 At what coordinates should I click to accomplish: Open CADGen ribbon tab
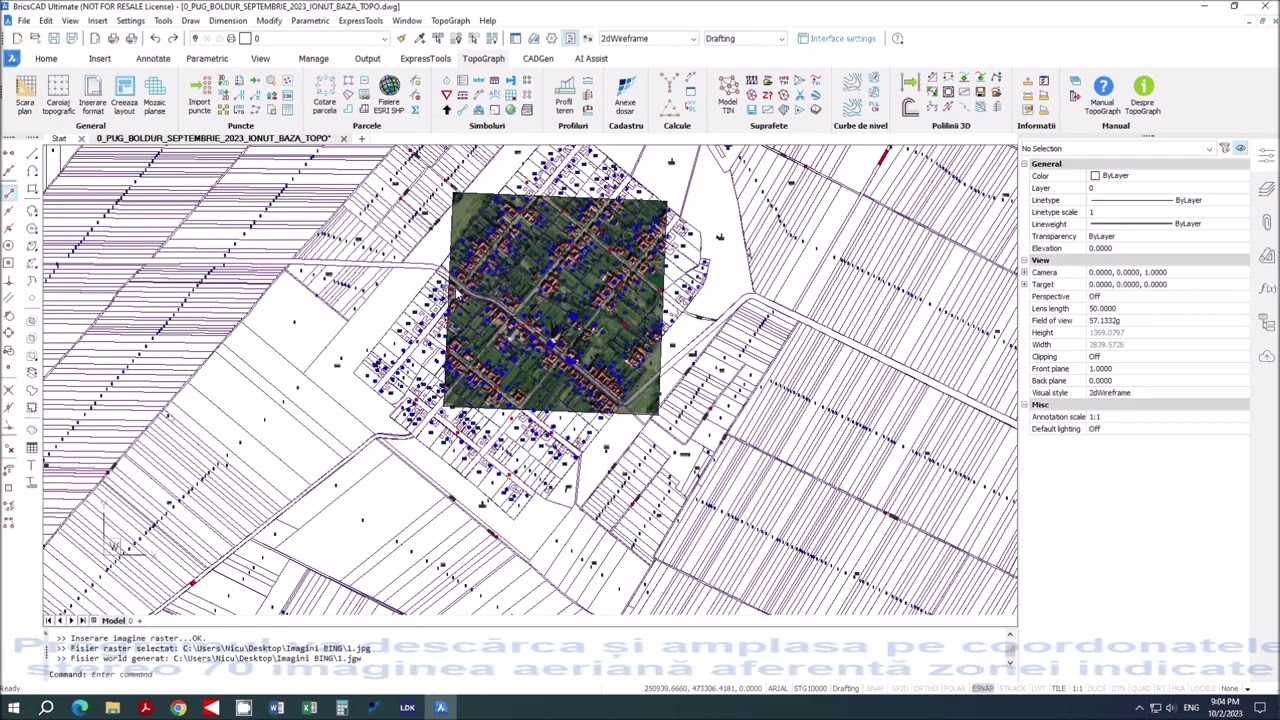538,58
